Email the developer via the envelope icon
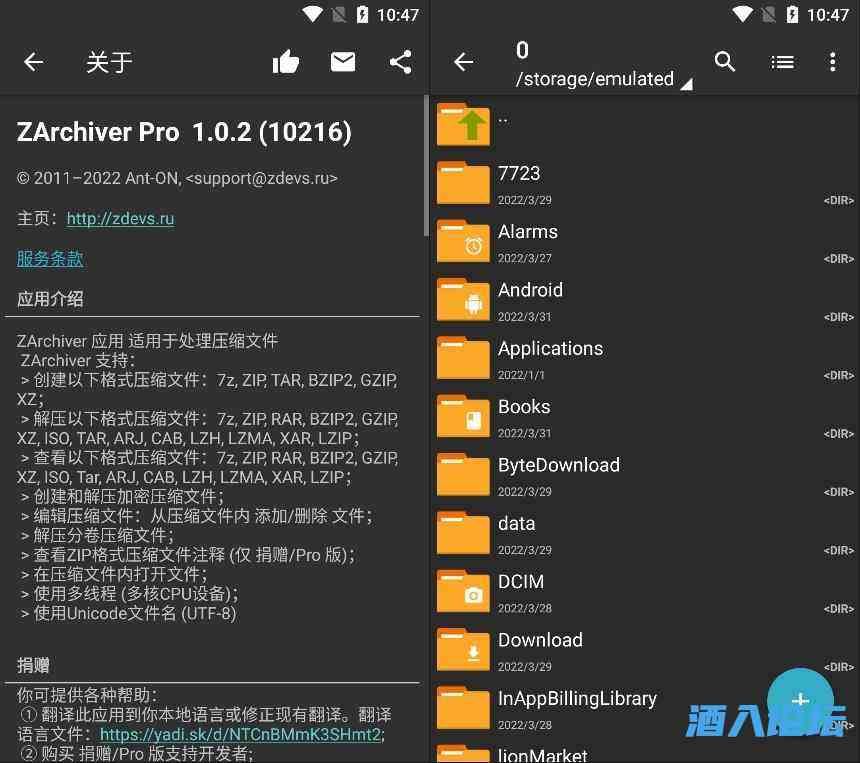Screen dimensions: 860x763 [x=343, y=62]
